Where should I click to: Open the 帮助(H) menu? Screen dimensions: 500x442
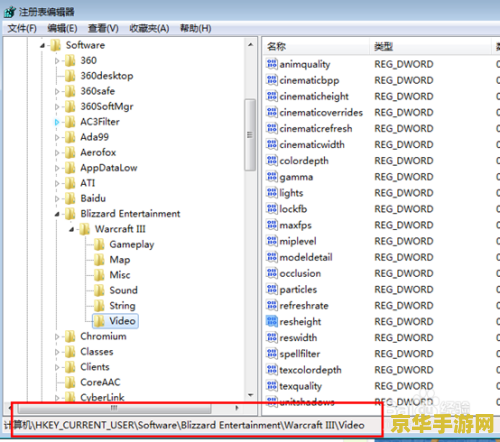(196, 28)
